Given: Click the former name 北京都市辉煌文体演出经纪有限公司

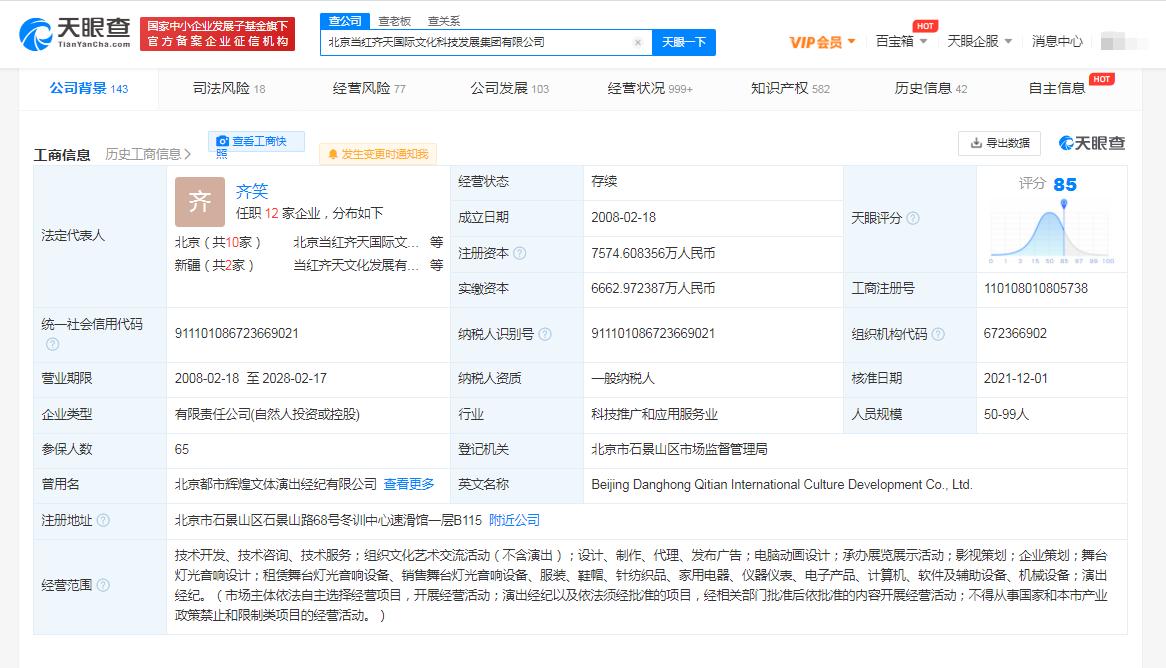Looking at the screenshot, I should pos(276,484).
